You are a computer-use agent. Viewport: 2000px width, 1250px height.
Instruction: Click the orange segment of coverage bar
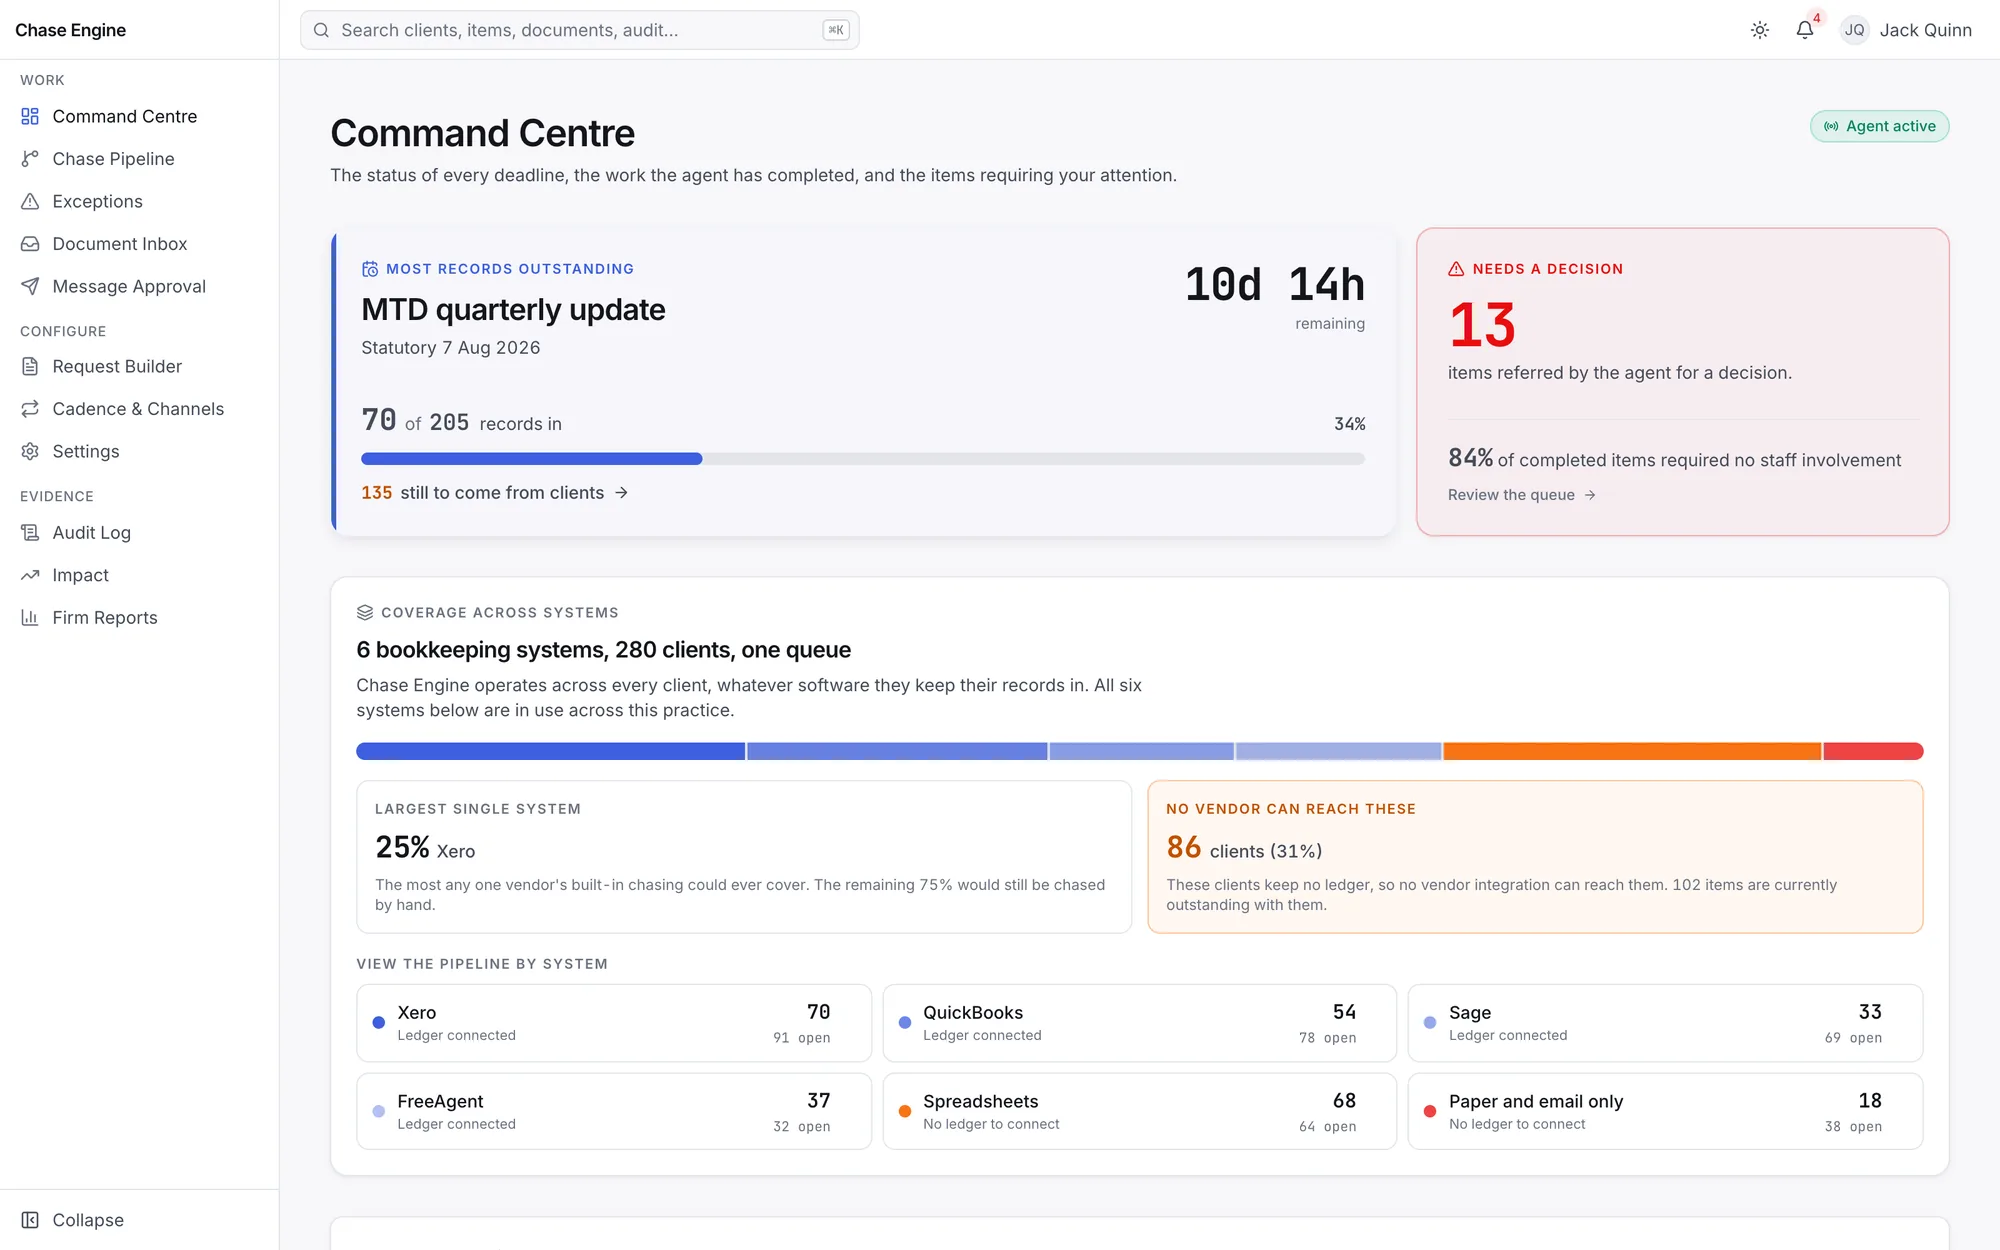(x=1632, y=751)
